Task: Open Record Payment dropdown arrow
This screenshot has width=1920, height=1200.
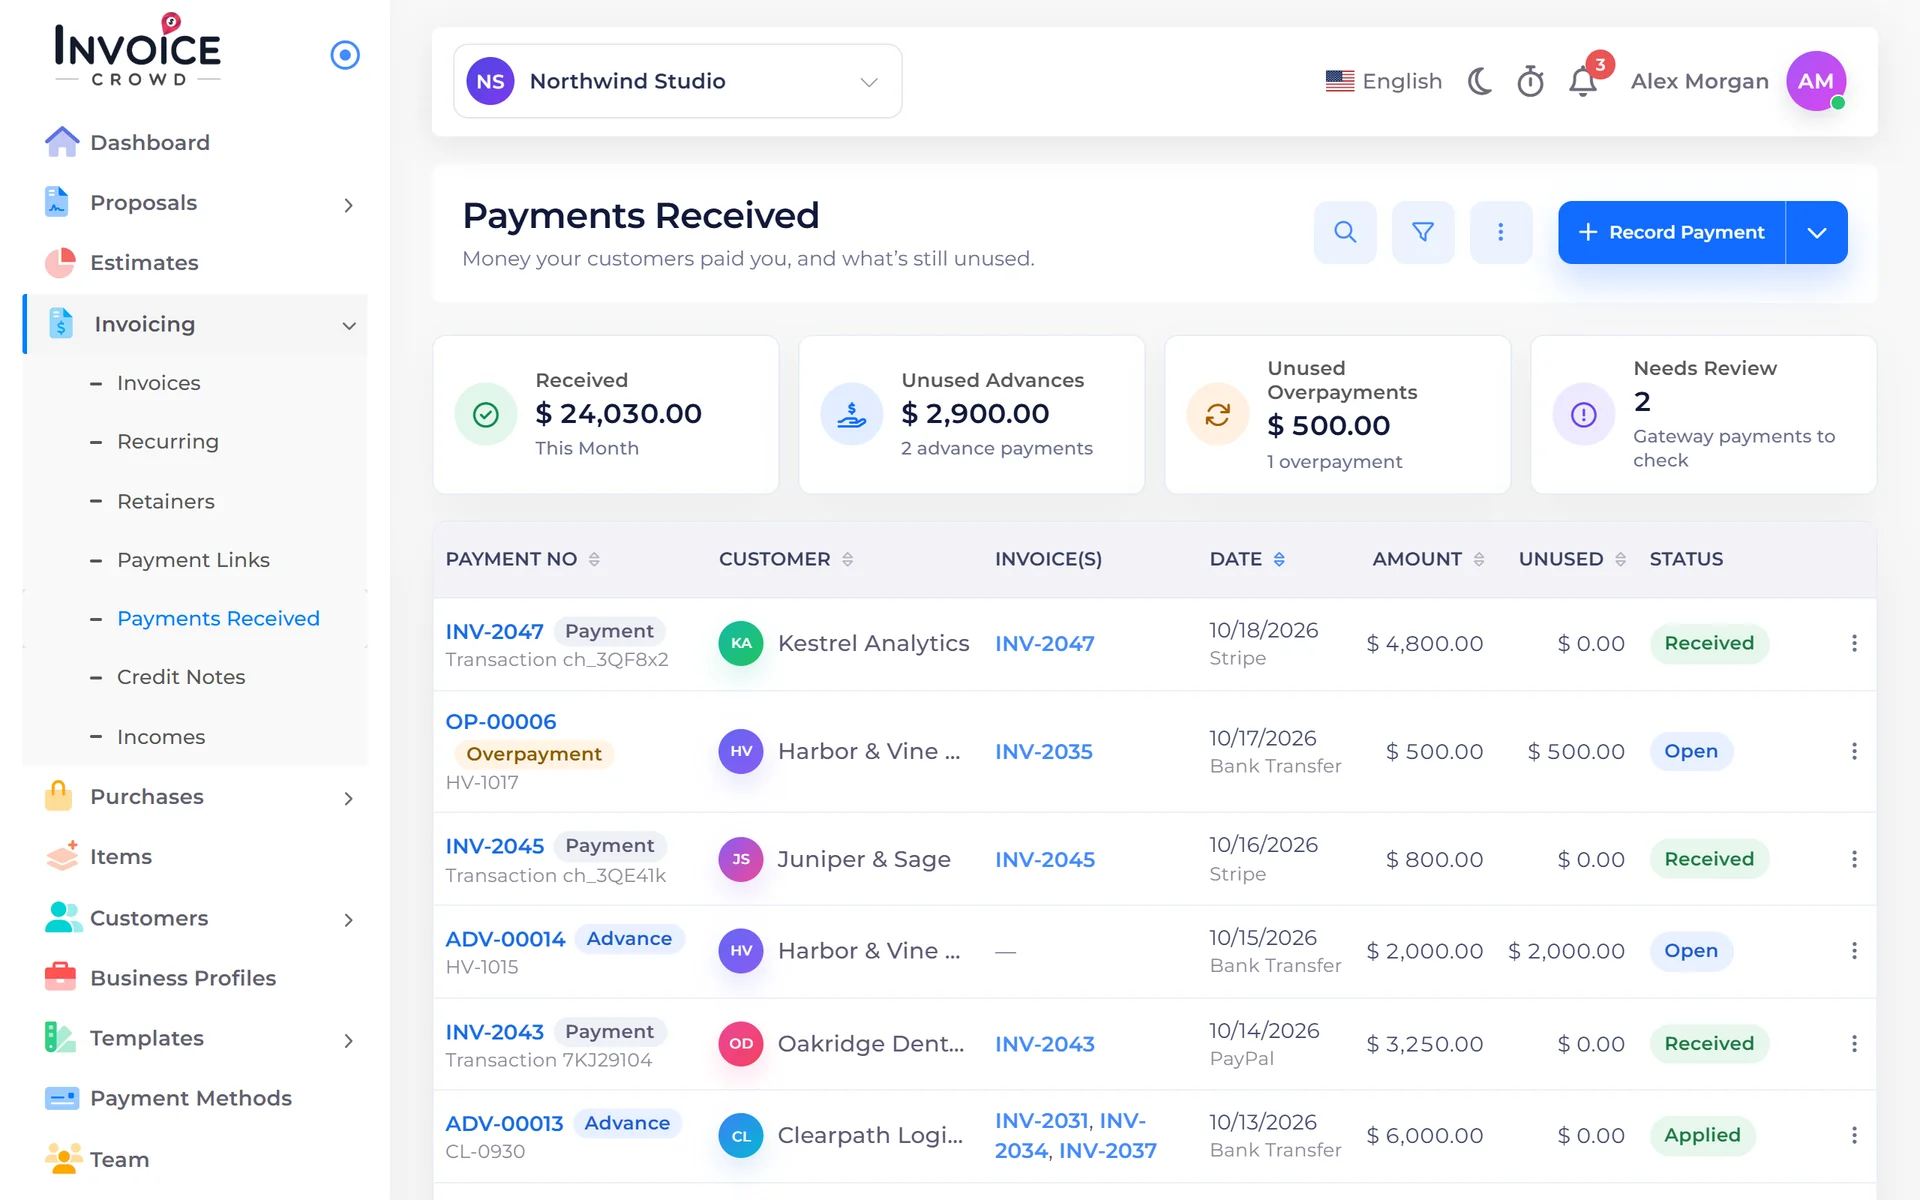Action: [x=1817, y=232]
